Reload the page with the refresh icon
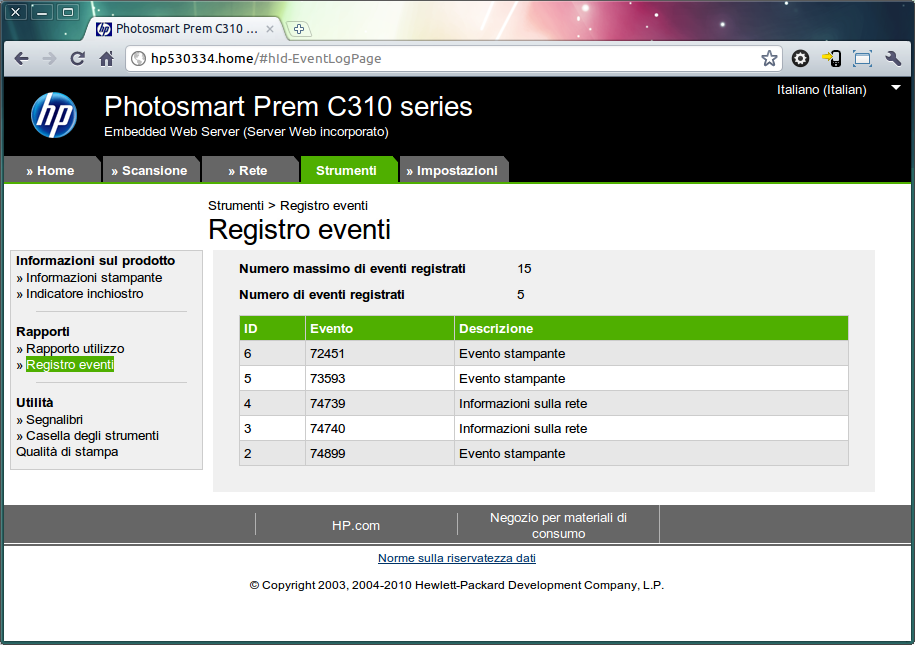Image resolution: width=915 pixels, height=645 pixels. (x=78, y=58)
